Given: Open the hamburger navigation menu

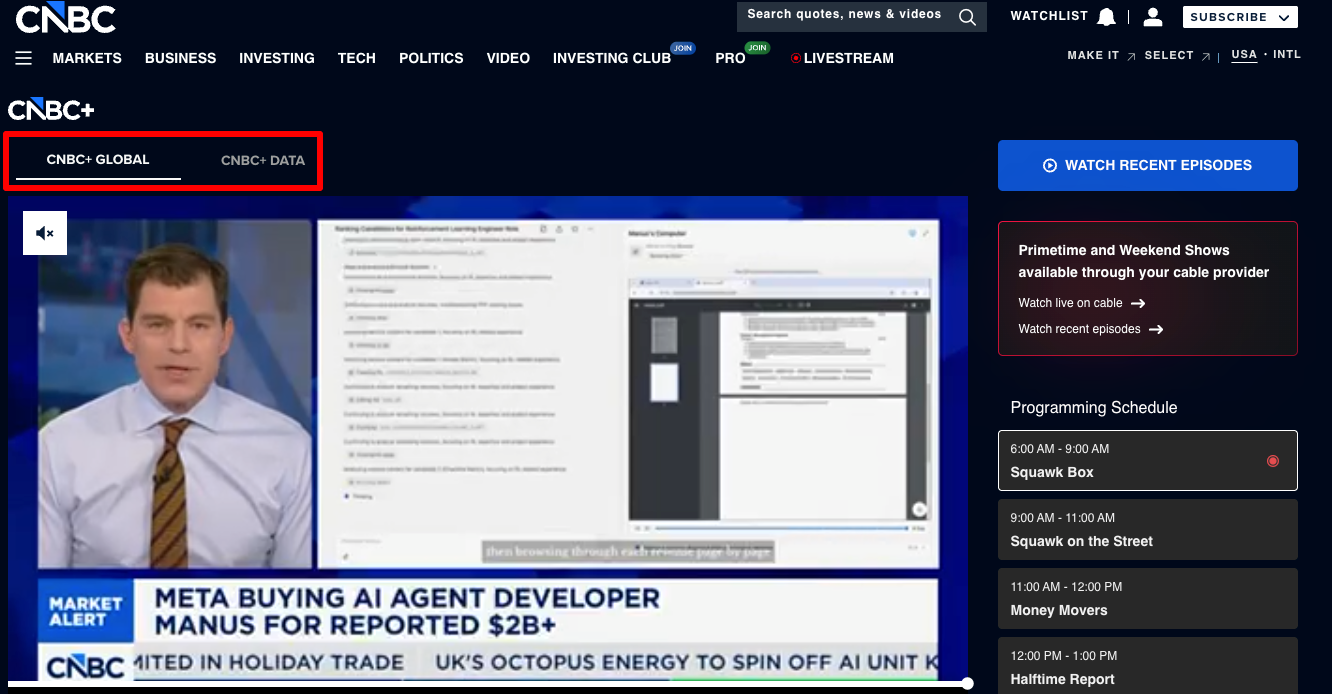Looking at the screenshot, I should click(23, 58).
